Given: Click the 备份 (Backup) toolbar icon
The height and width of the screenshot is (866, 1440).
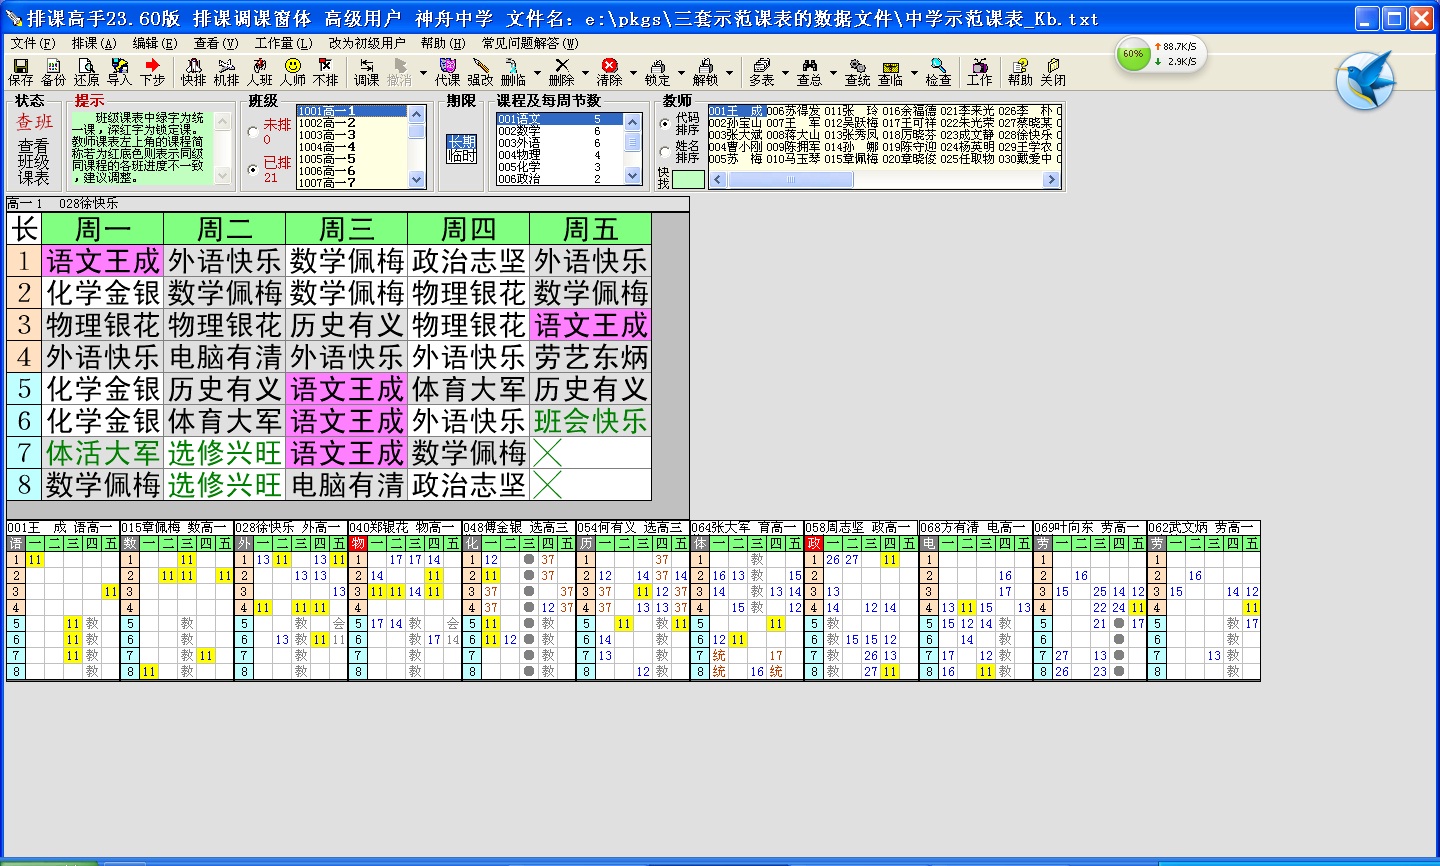Looking at the screenshot, I should [53, 71].
